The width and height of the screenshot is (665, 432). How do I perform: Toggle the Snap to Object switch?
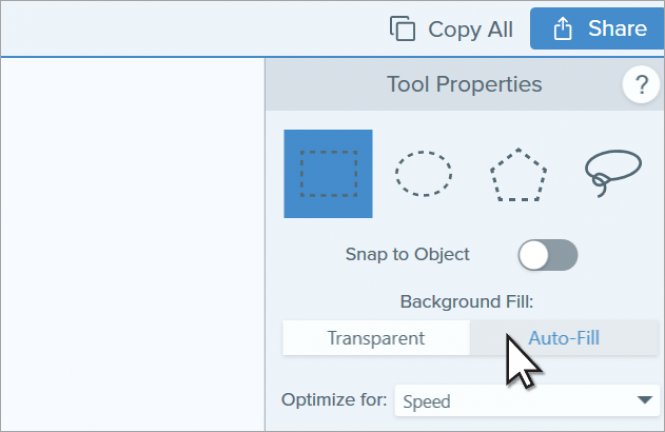pyautogui.click(x=548, y=255)
